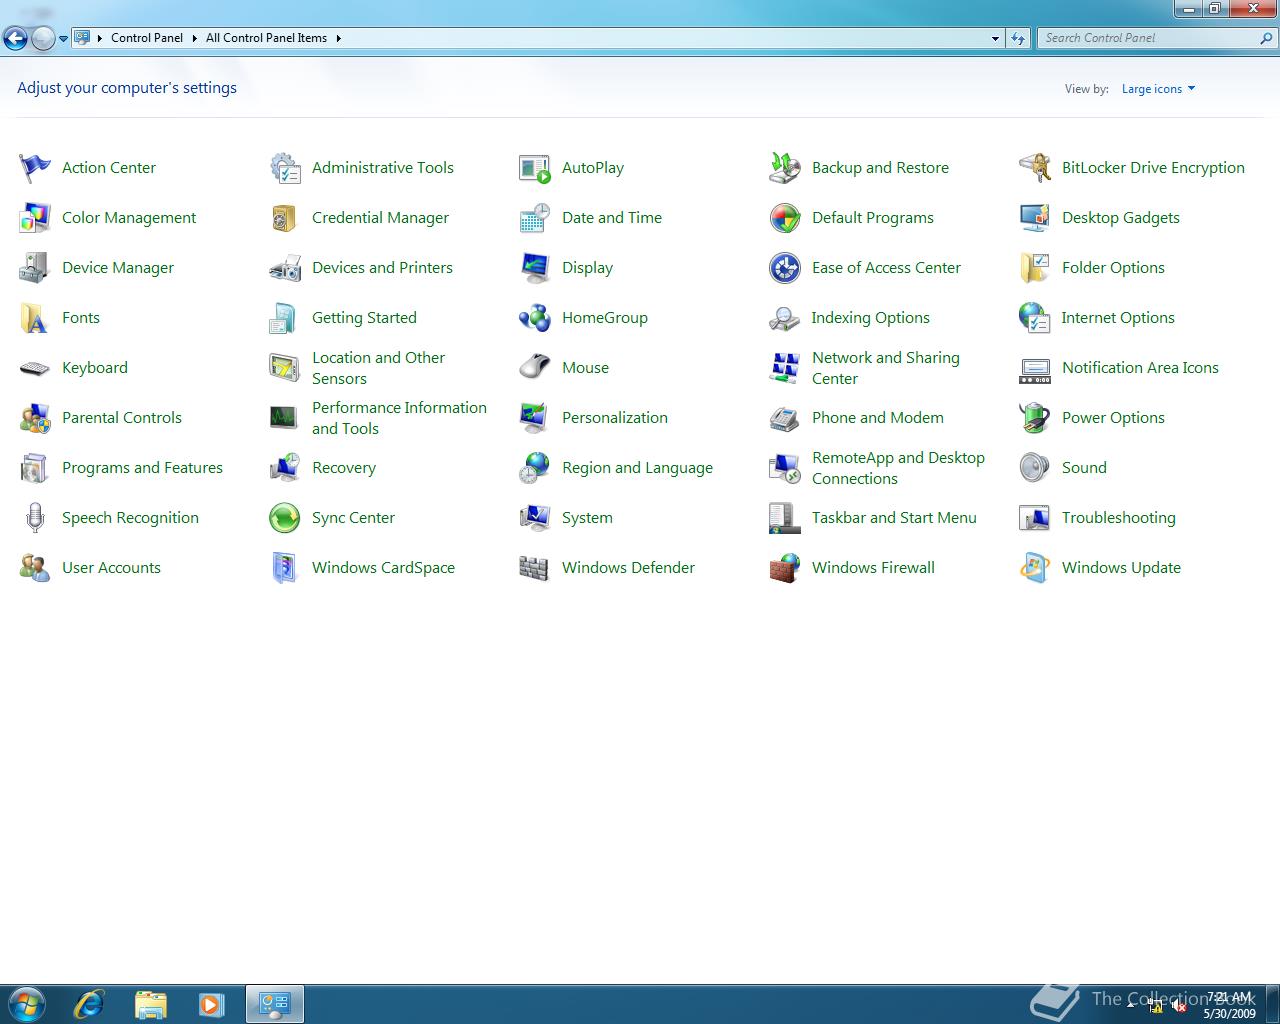Open Performance Information and Tools link
The image size is (1280, 1024).
click(x=399, y=418)
